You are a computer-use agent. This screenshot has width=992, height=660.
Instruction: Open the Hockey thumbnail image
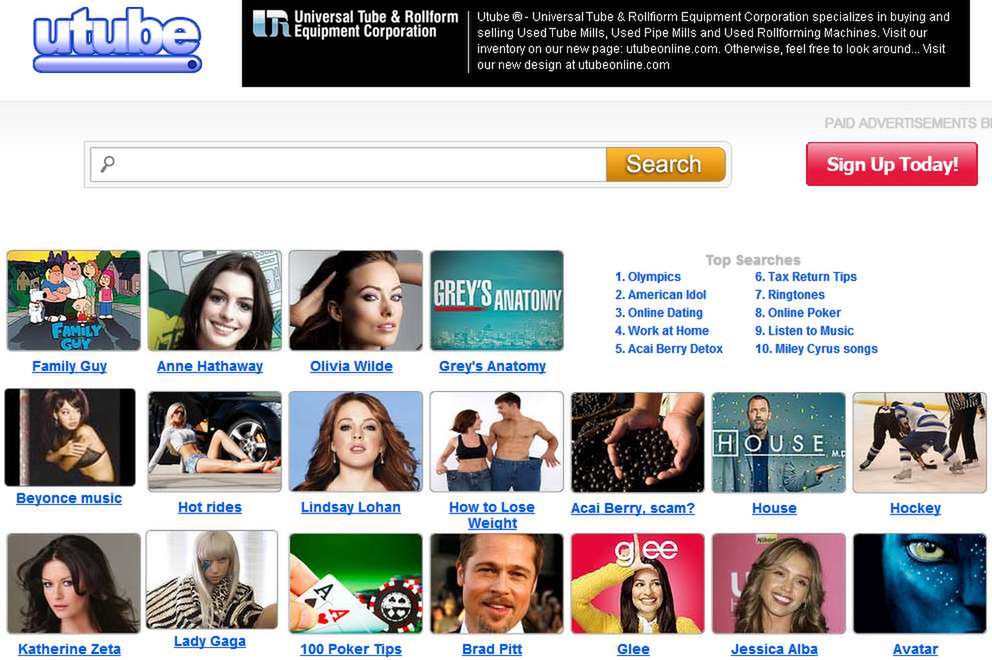pos(919,442)
